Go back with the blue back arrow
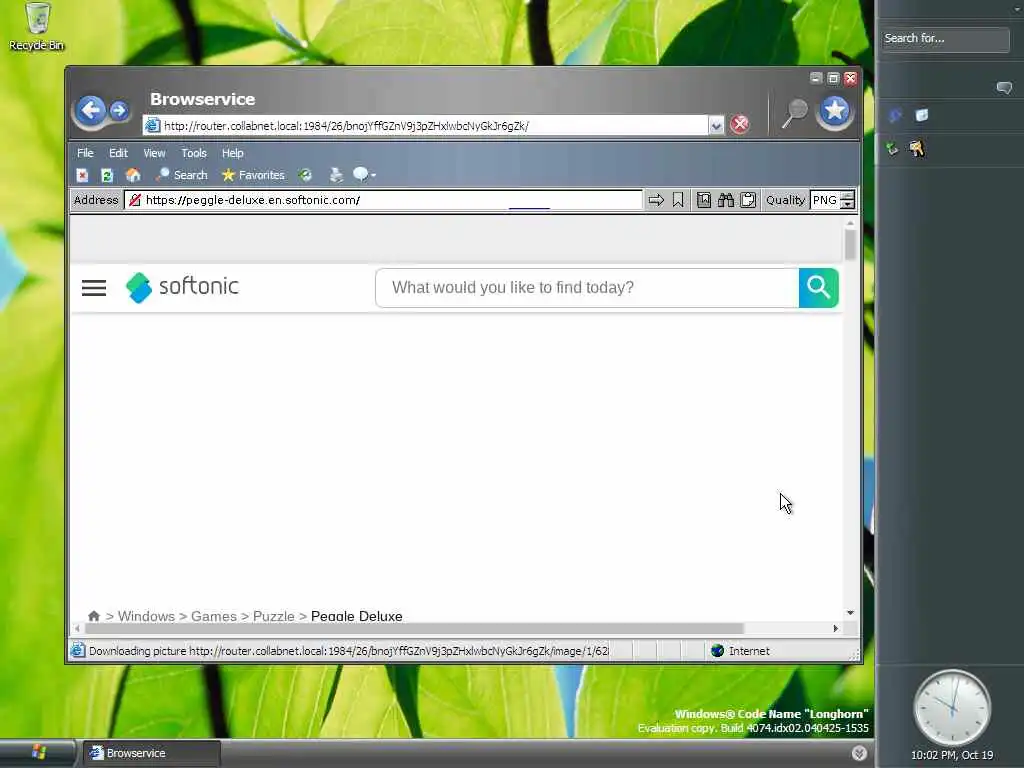 90,110
